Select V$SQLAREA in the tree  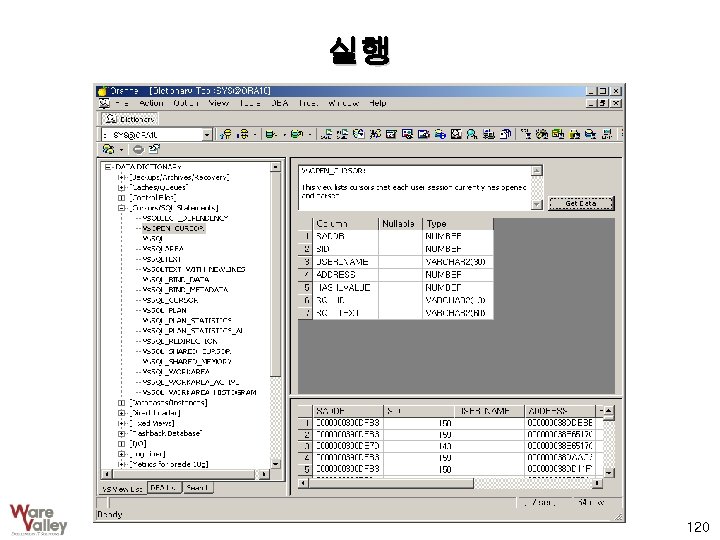coord(163,249)
